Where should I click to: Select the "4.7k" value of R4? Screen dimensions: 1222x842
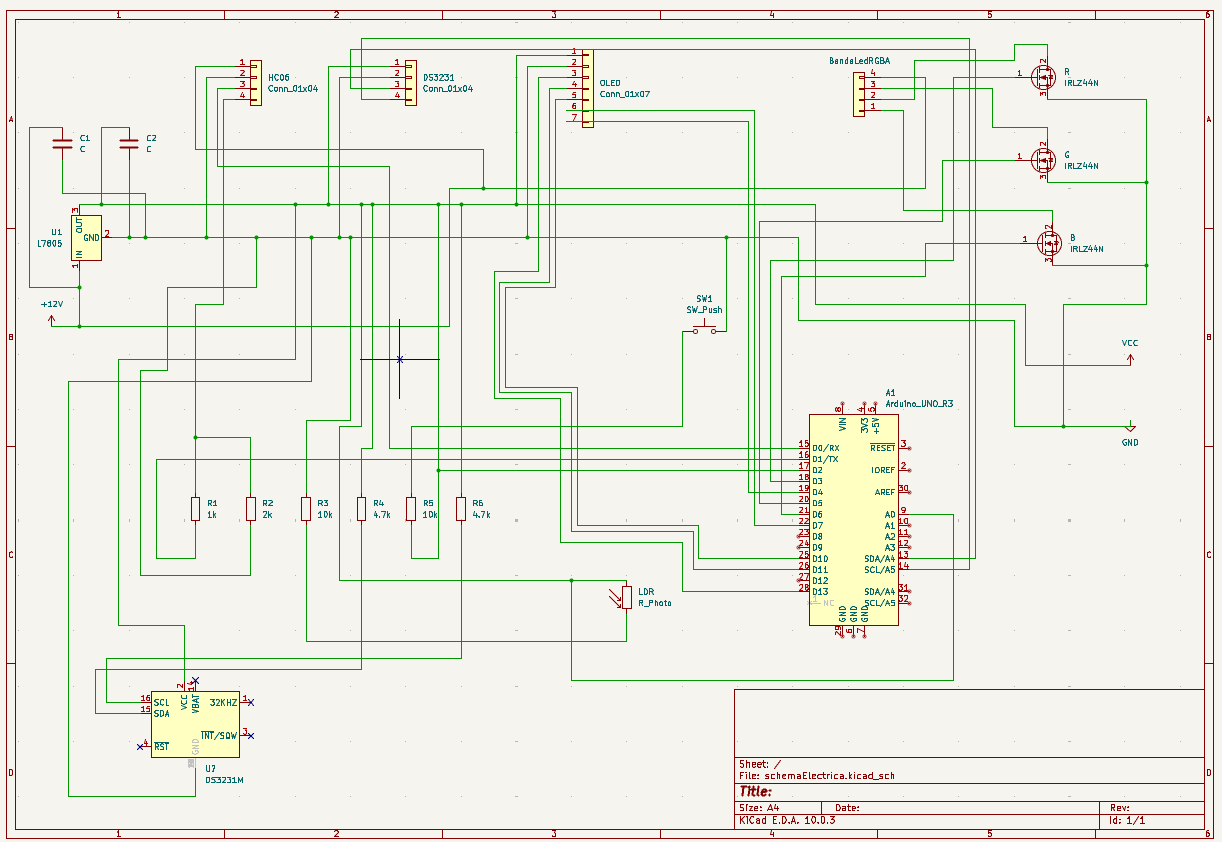click(x=381, y=514)
